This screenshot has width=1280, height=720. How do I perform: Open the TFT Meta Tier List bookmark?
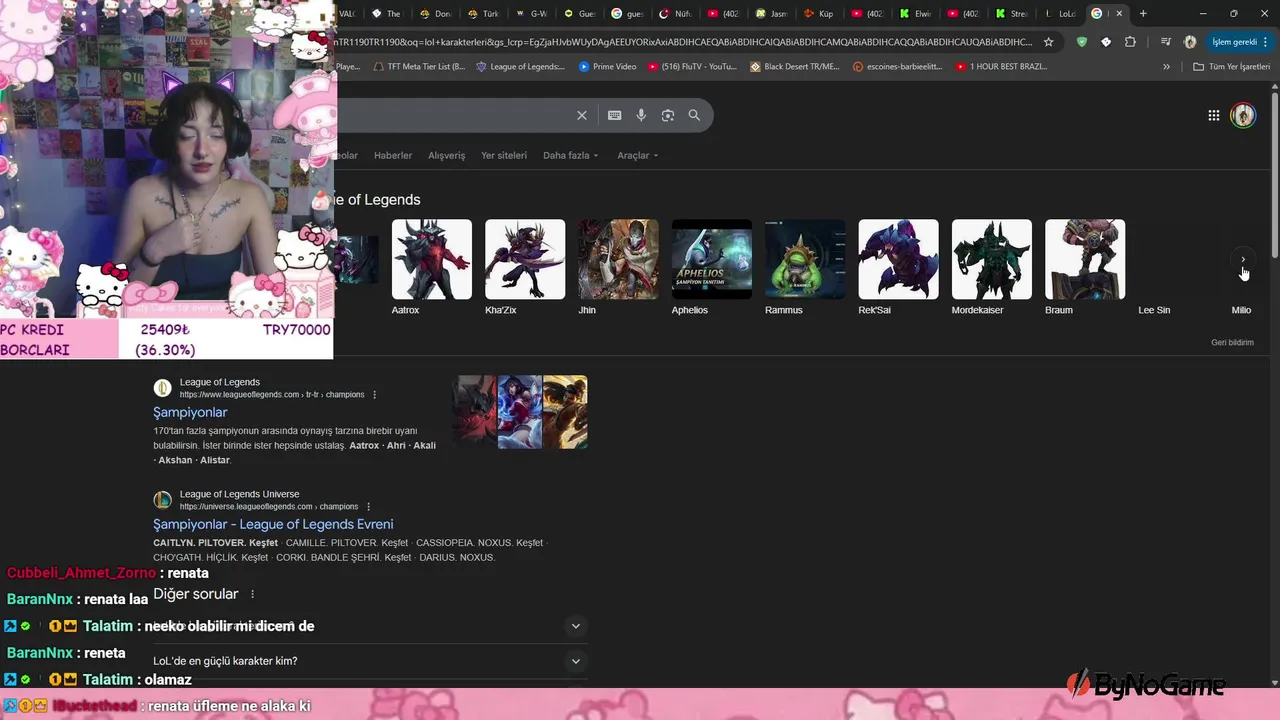coord(418,67)
